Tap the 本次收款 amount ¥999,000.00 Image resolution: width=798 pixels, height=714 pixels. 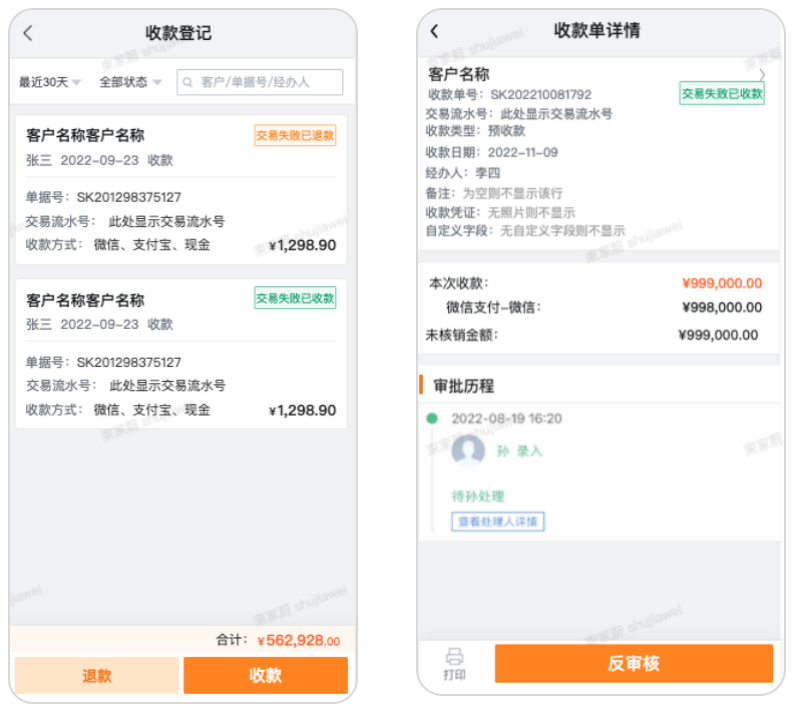pos(721,283)
